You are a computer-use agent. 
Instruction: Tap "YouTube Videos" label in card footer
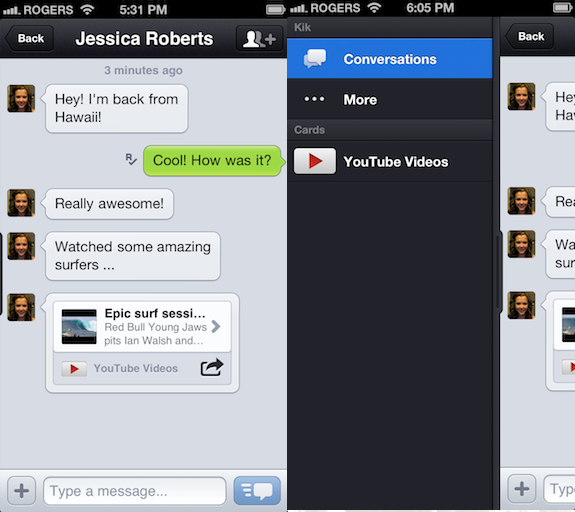tap(136, 368)
